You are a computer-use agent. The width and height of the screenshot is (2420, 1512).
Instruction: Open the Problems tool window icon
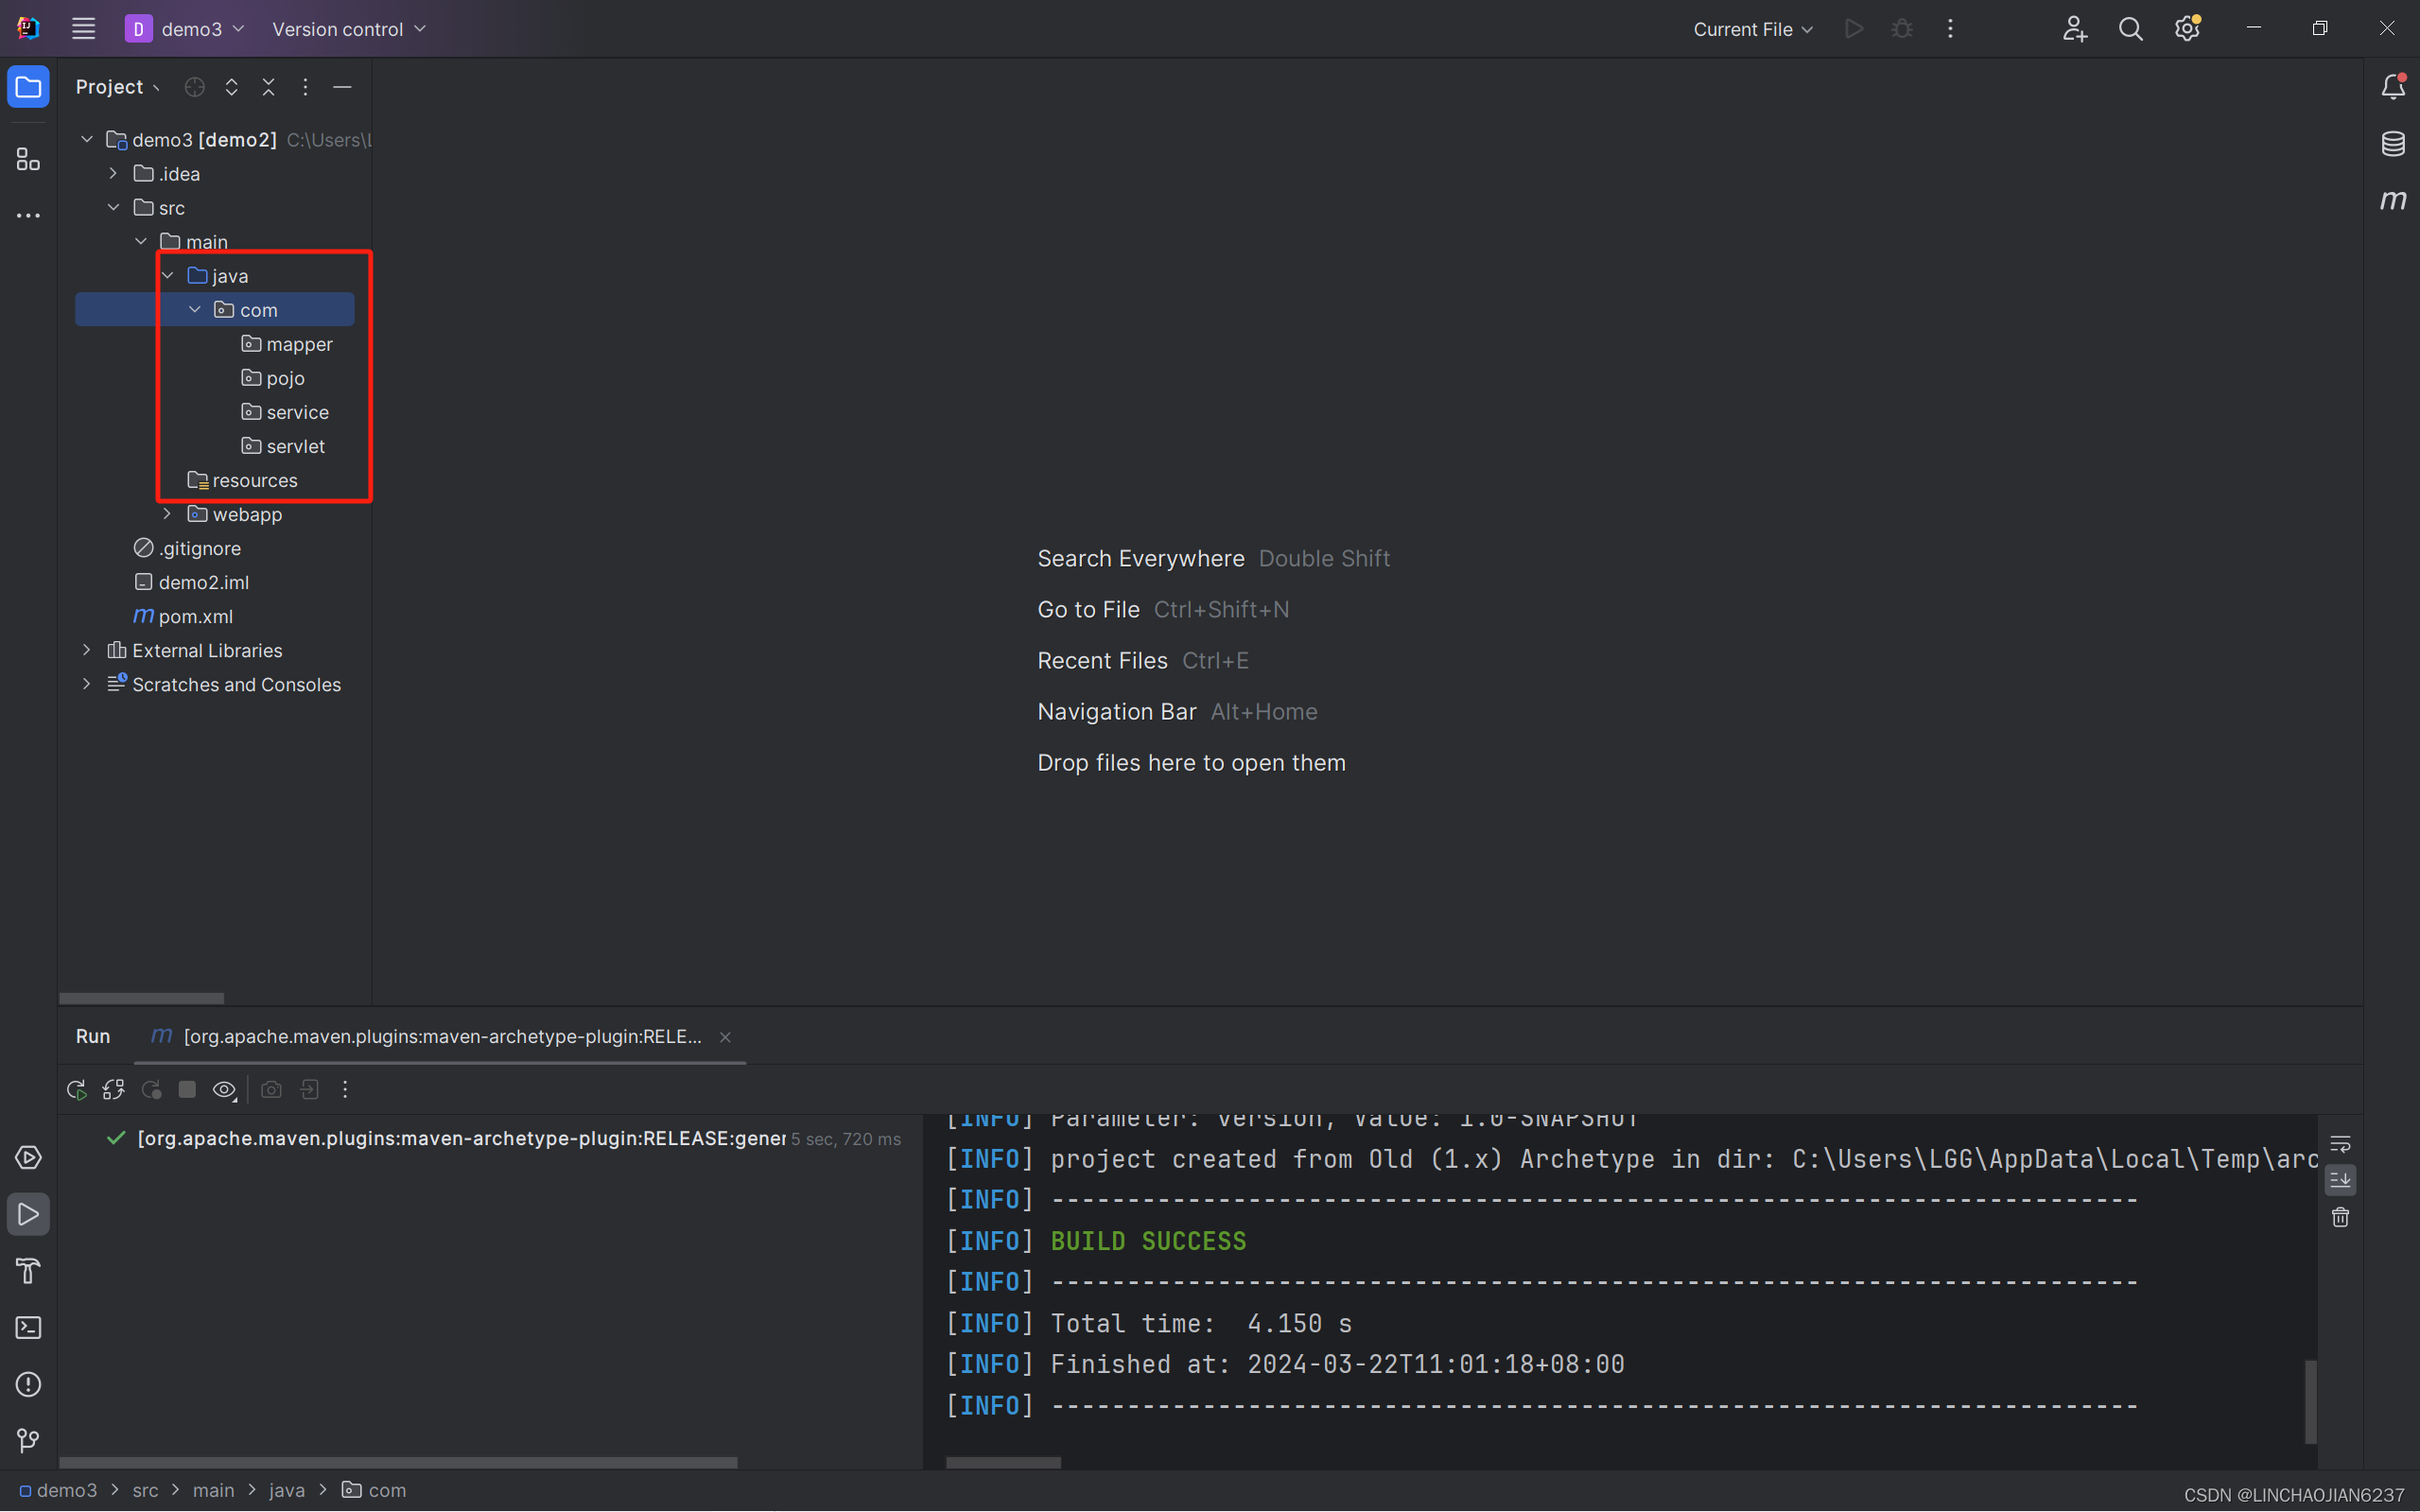coord(28,1384)
